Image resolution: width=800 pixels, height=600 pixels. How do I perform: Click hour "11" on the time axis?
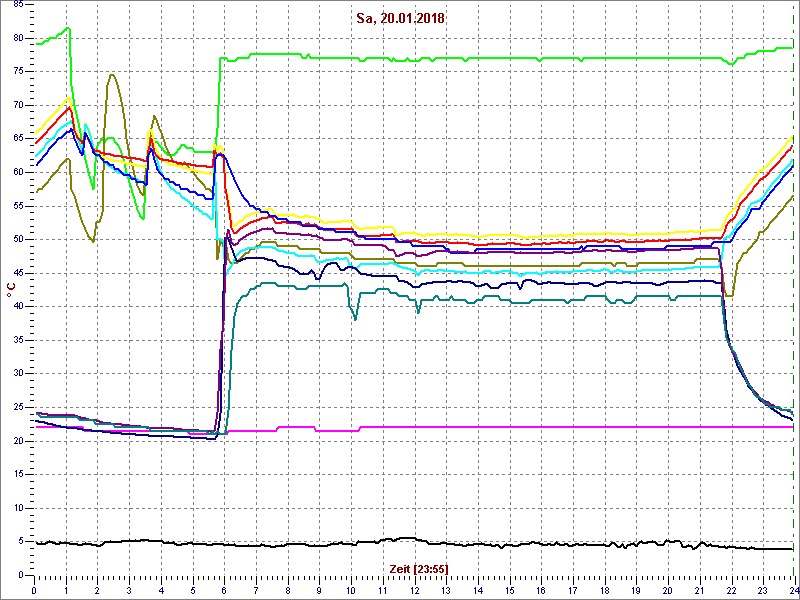coord(383,590)
